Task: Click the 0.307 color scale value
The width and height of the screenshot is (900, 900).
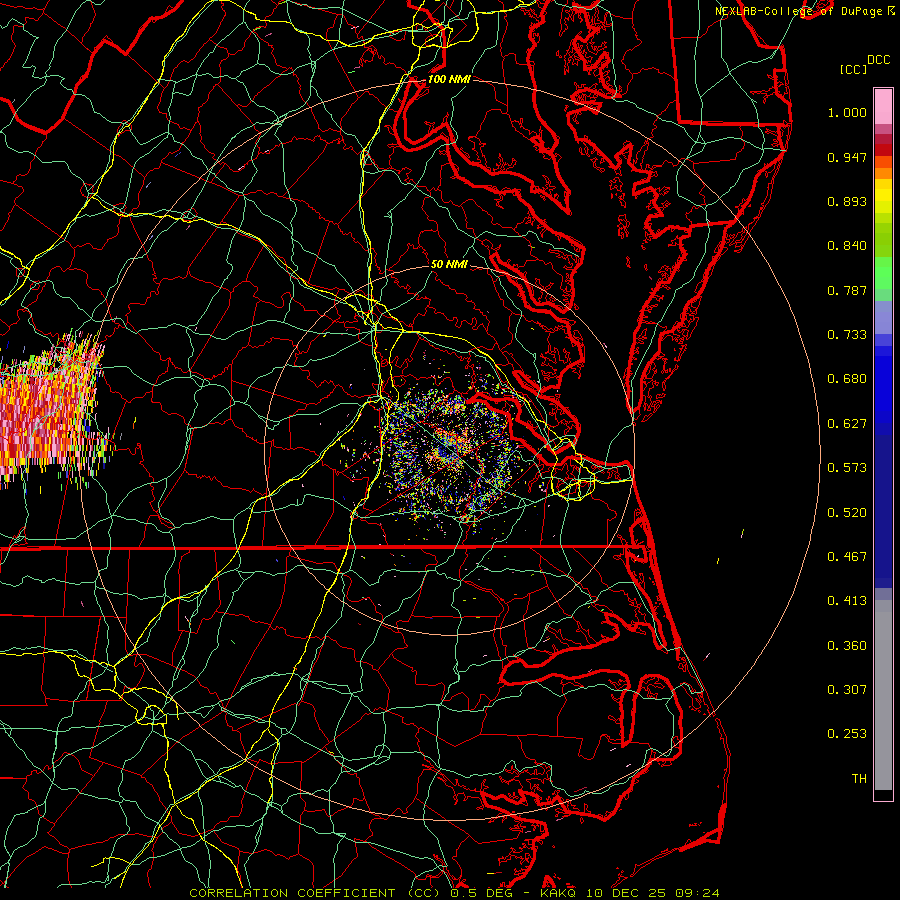Action: point(847,690)
